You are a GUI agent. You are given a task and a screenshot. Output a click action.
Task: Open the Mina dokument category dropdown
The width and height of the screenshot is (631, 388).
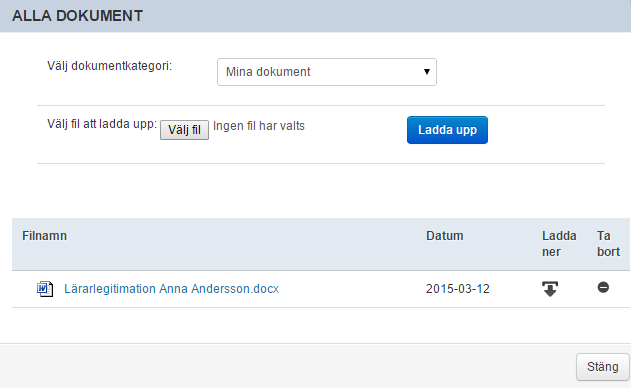[326, 72]
